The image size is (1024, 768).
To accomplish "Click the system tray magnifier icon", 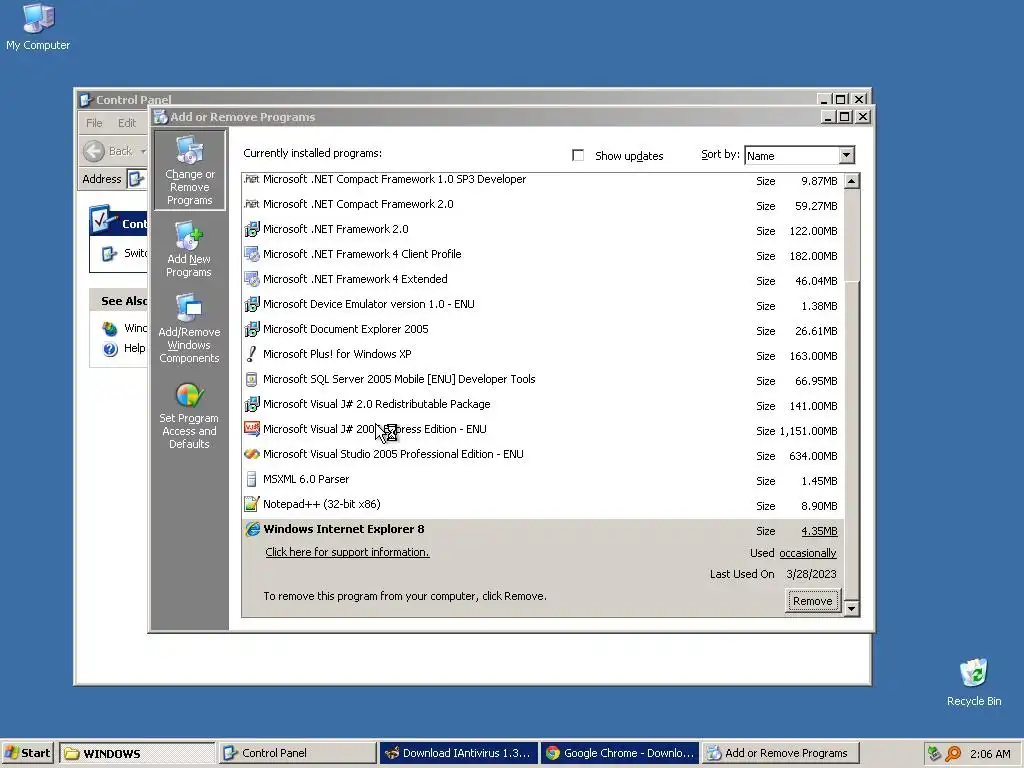I will point(953,754).
